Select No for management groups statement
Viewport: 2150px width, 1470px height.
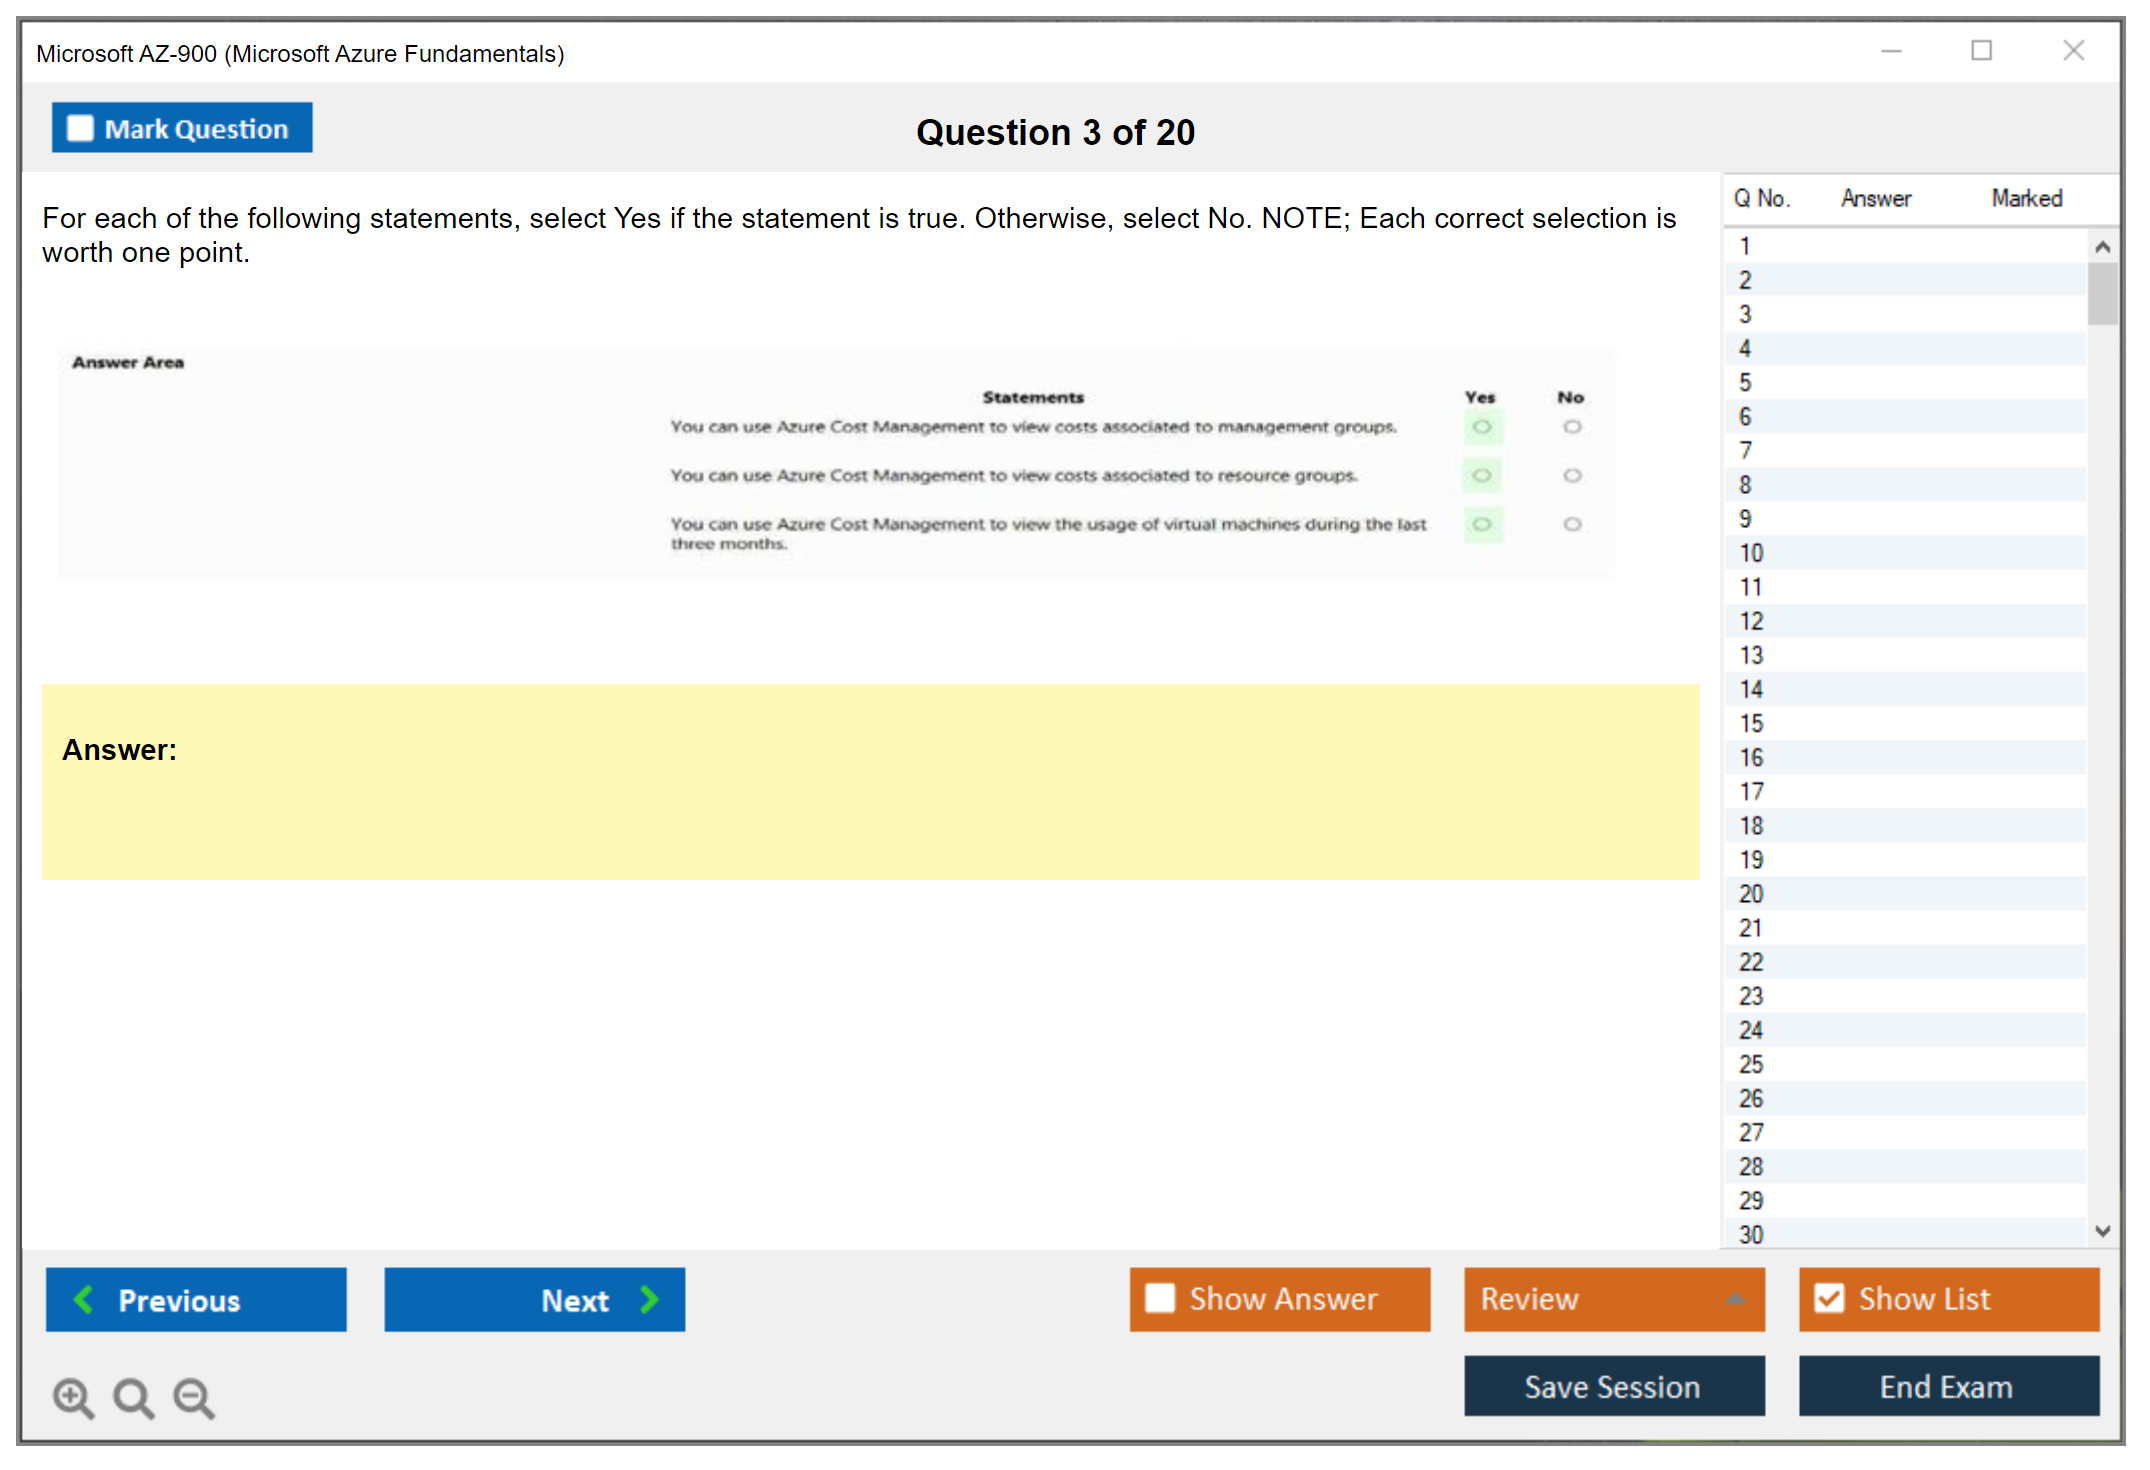pyautogui.click(x=1572, y=427)
